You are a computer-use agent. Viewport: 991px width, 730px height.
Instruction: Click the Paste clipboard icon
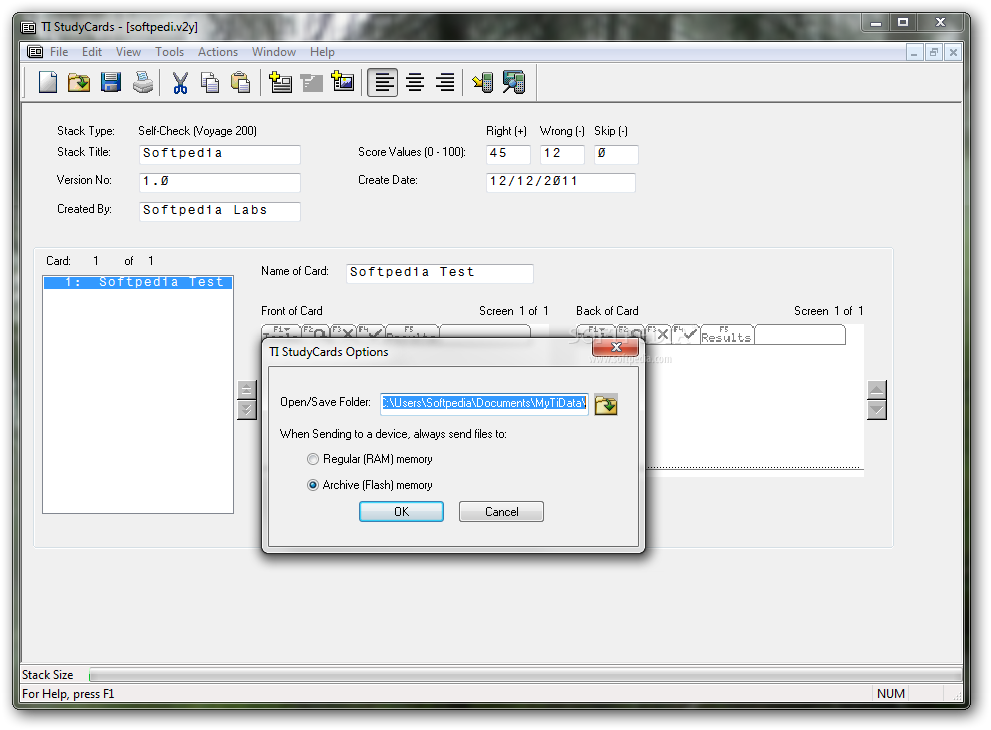pyautogui.click(x=240, y=82)
